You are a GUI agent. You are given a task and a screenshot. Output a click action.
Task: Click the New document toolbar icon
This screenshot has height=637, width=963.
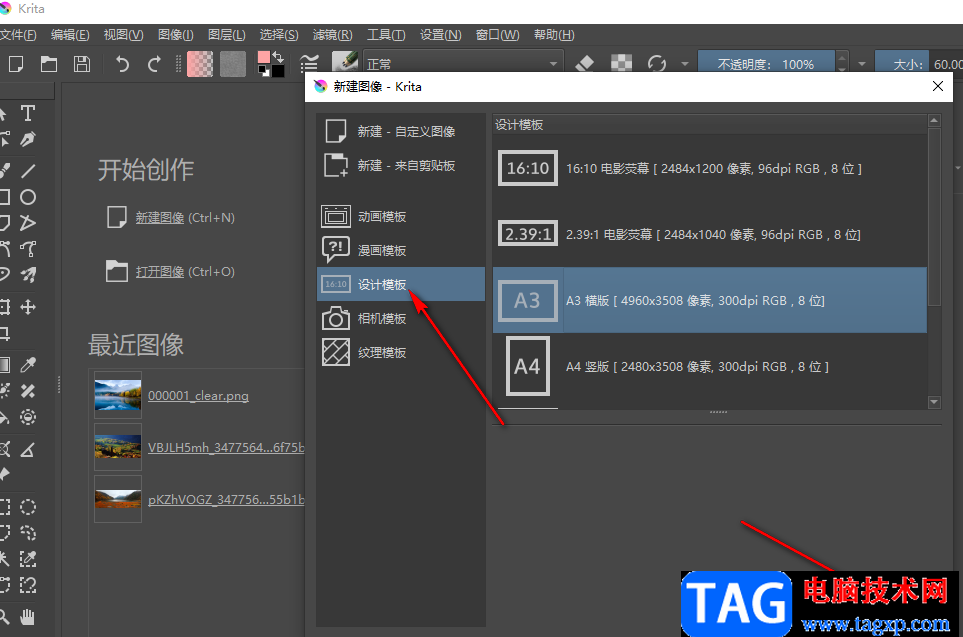click(17, 64)
